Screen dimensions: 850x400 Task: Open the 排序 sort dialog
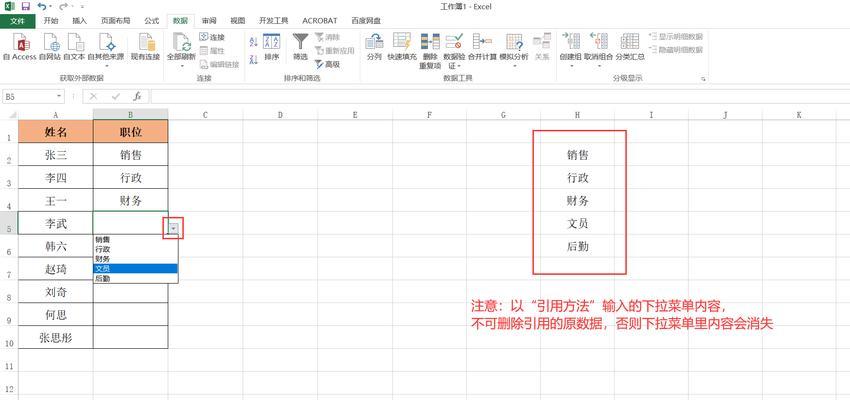click(272, 47)
